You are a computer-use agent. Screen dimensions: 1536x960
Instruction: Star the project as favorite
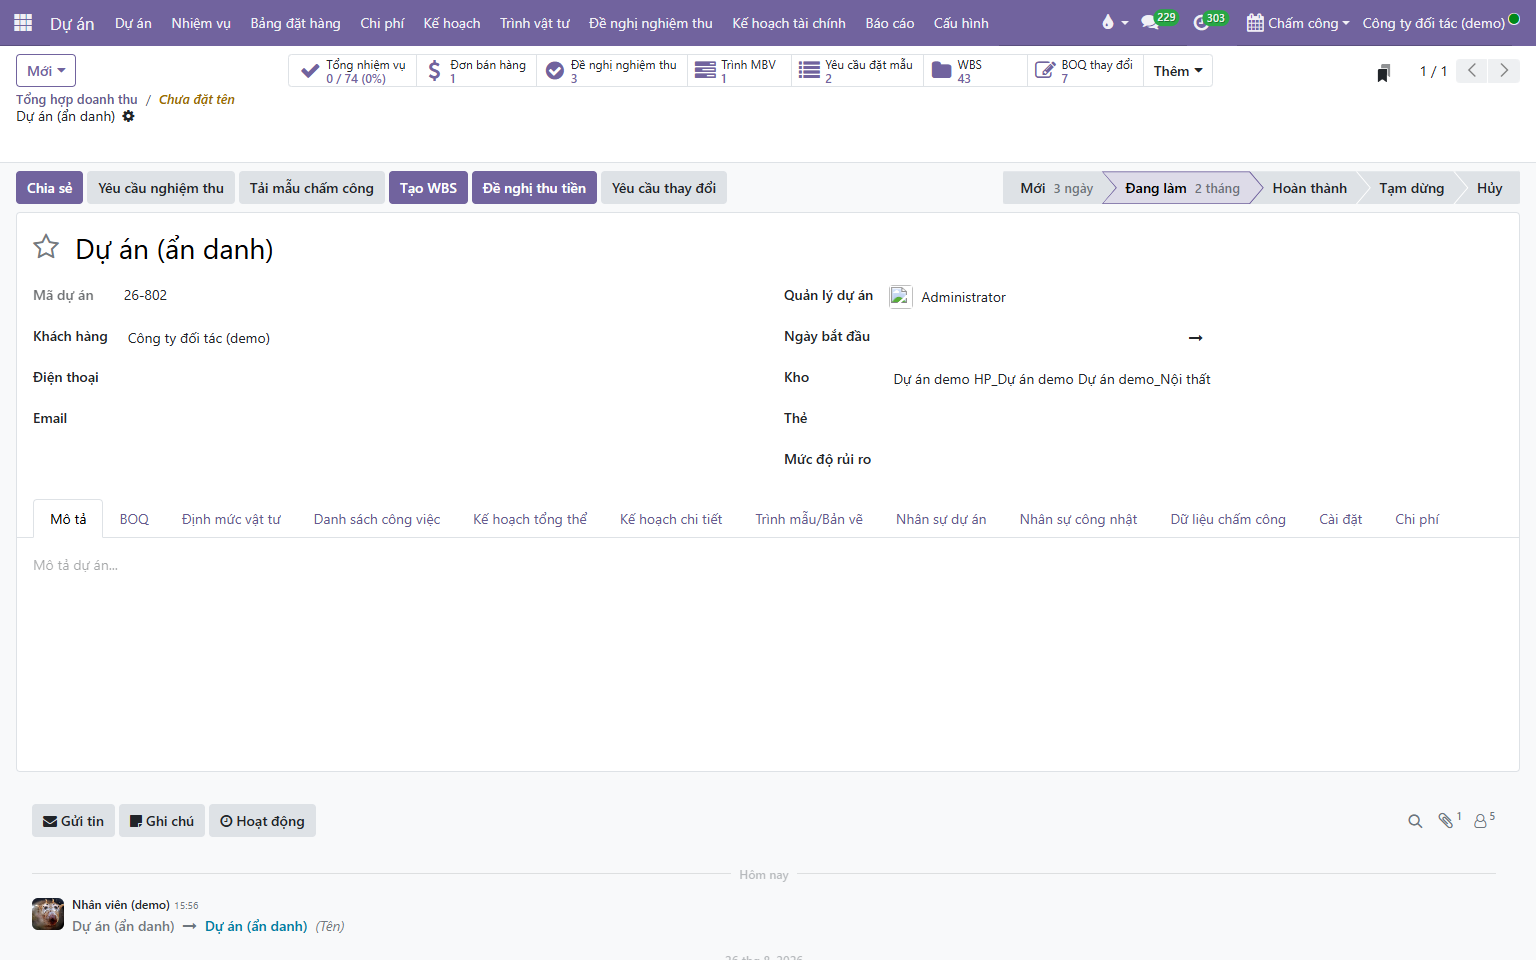(46, 247)
